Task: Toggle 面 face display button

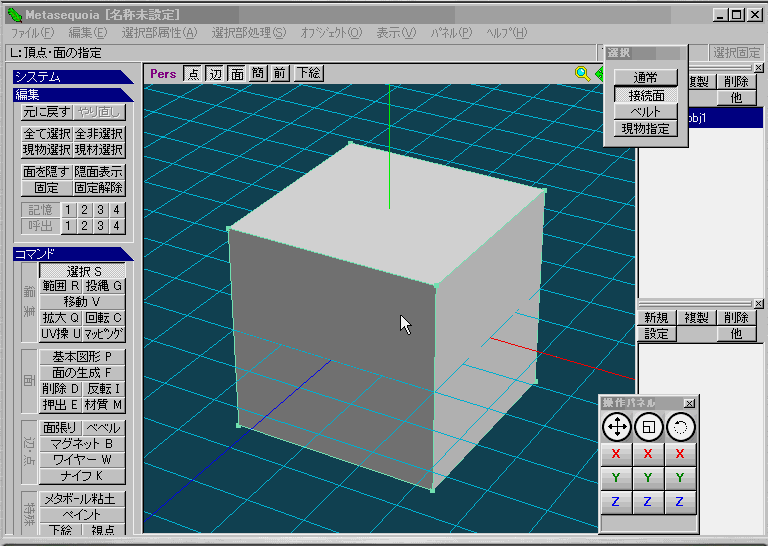Action: tap(237, 74)
